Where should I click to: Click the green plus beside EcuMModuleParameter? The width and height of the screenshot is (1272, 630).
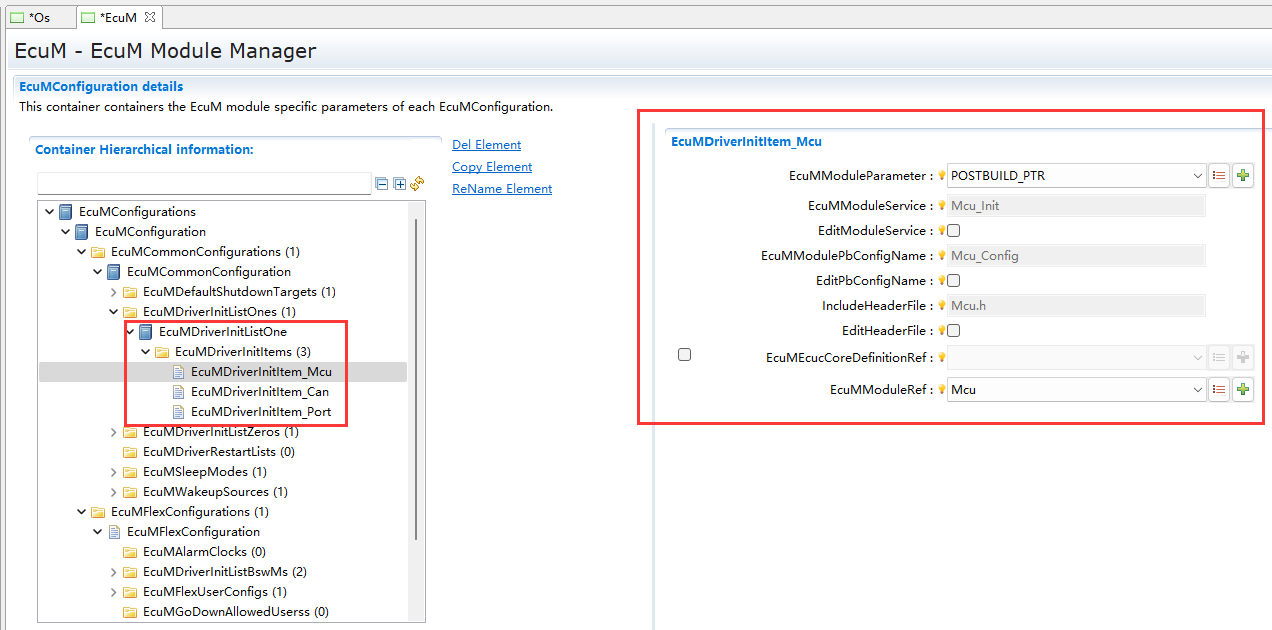coord(1242,176)
